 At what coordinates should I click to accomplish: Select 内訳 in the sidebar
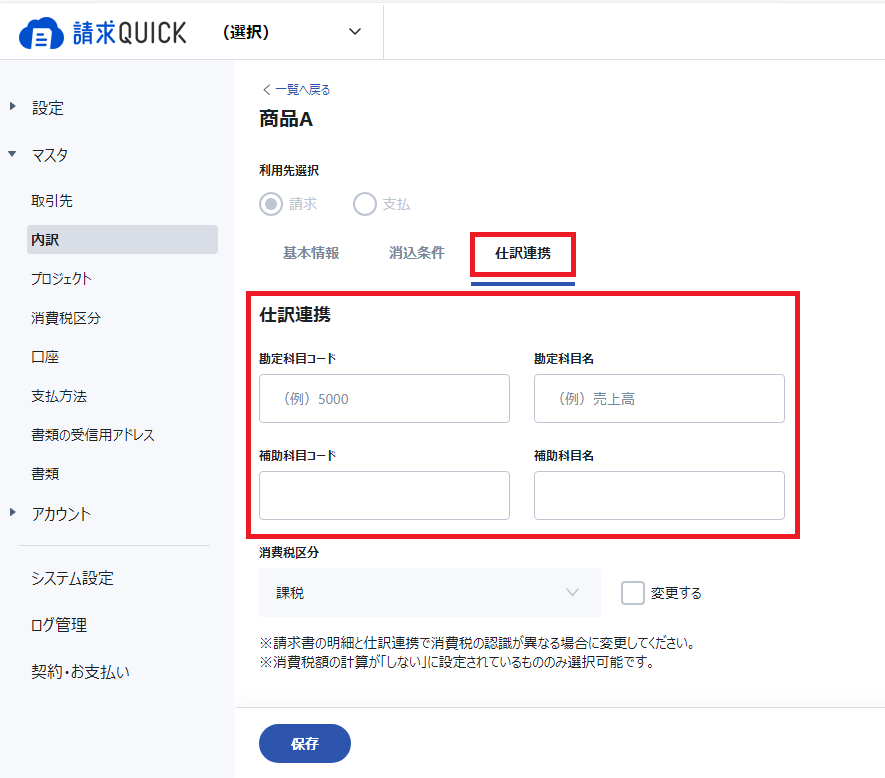coord(122,239)
